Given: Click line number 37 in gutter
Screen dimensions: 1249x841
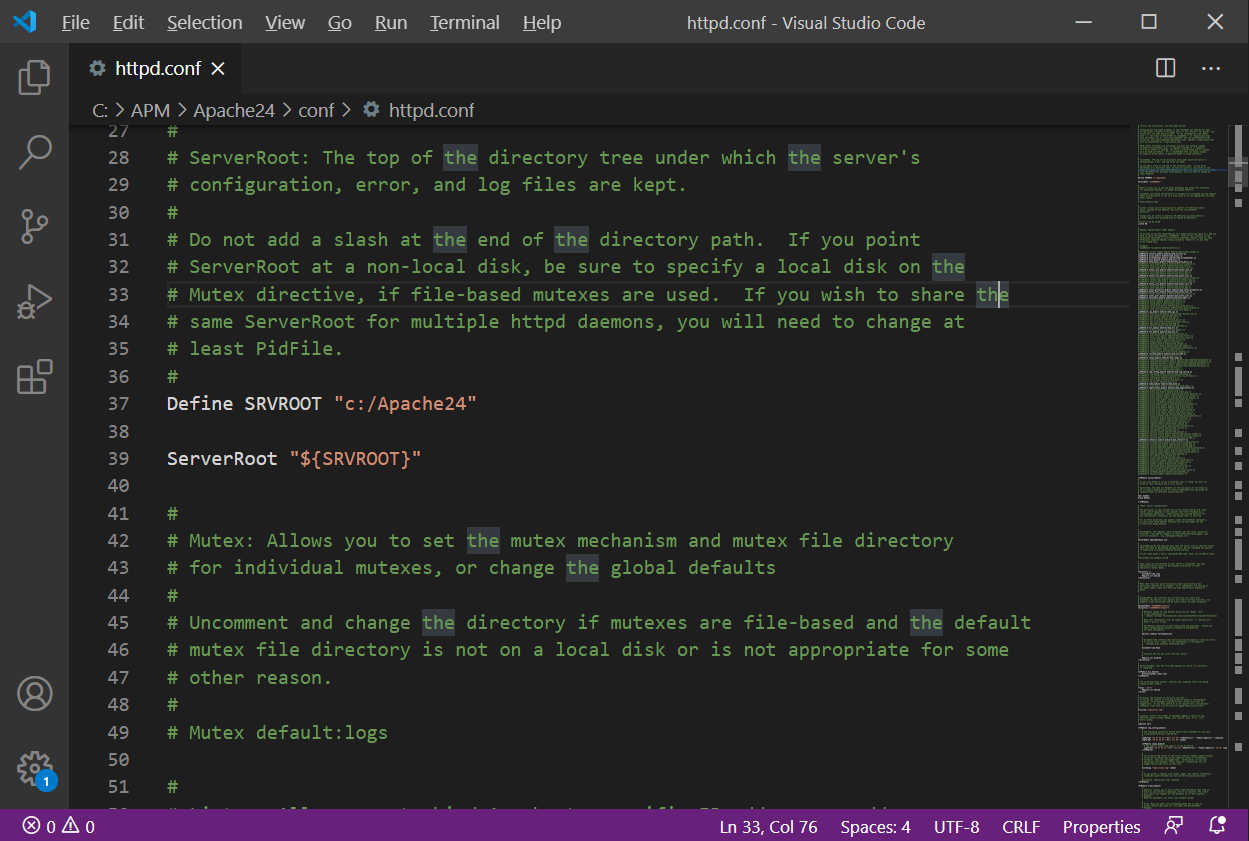Looking at the screenshot, I should (x=119, y=404).
